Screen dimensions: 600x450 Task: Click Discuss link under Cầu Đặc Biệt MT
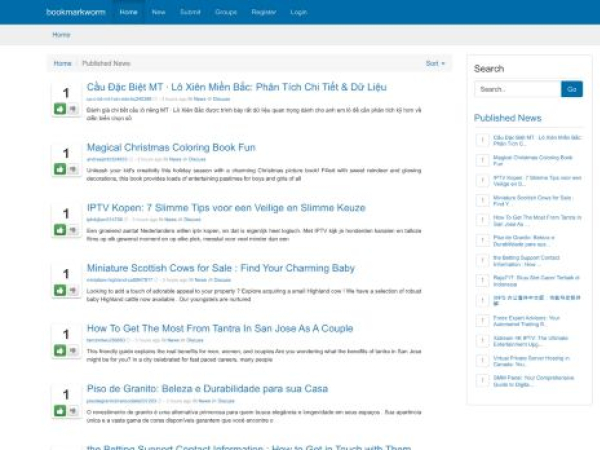pos(221,99)
